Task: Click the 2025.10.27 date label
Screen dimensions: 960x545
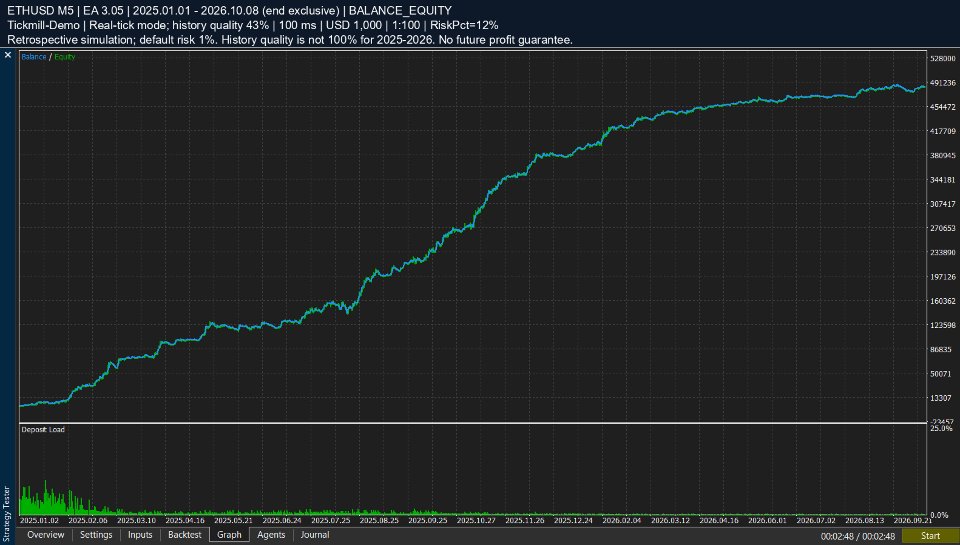Action: pyautogui.click(x=476, y=521)
